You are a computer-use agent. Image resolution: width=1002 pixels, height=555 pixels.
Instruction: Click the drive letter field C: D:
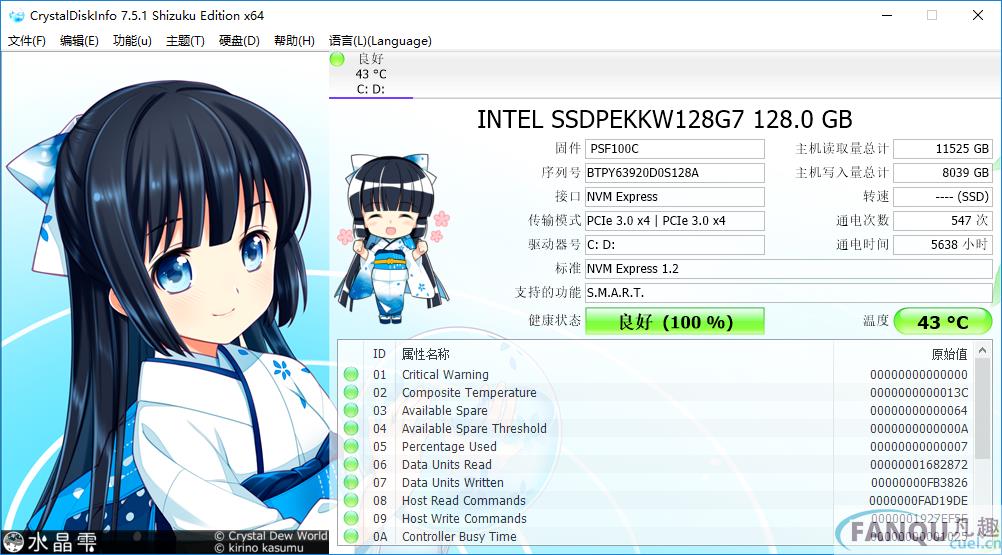(x=675, y=245)
